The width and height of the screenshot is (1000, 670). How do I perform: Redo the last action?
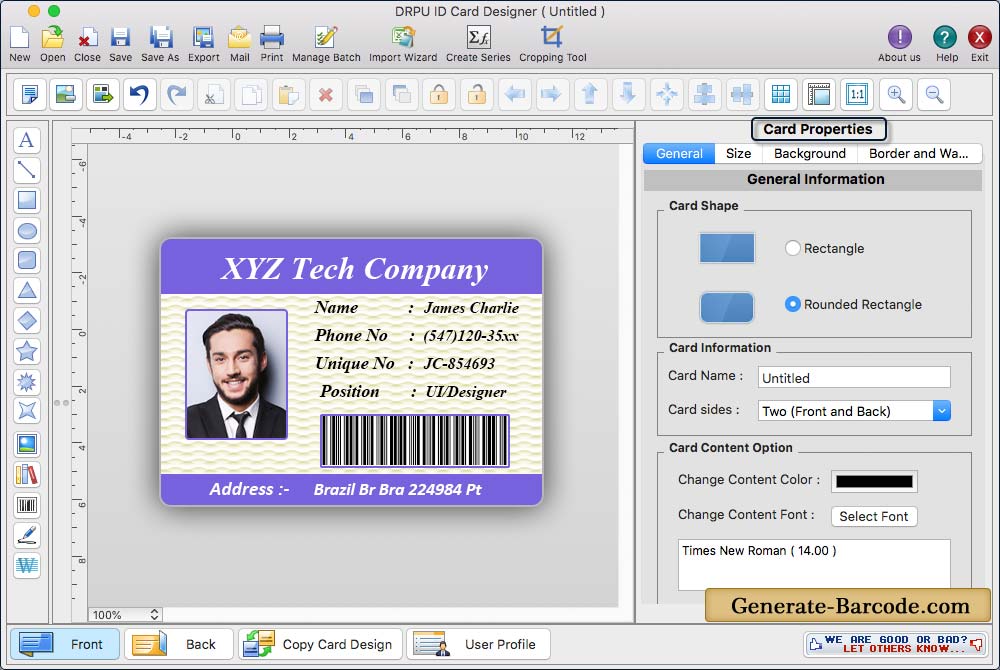pyautogui.click(x=177, y=94)
